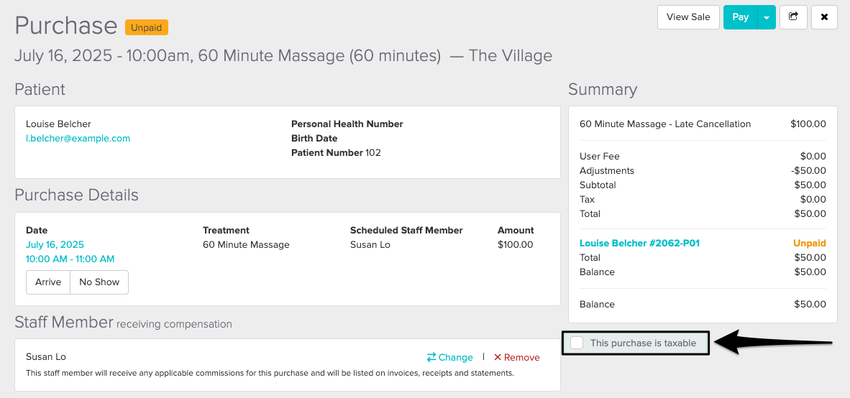Image resolution: width=850 pixels, height=398 pixels.
Task: Click the Adjustments -$50.00 value
Action: [x=808, y=171]
